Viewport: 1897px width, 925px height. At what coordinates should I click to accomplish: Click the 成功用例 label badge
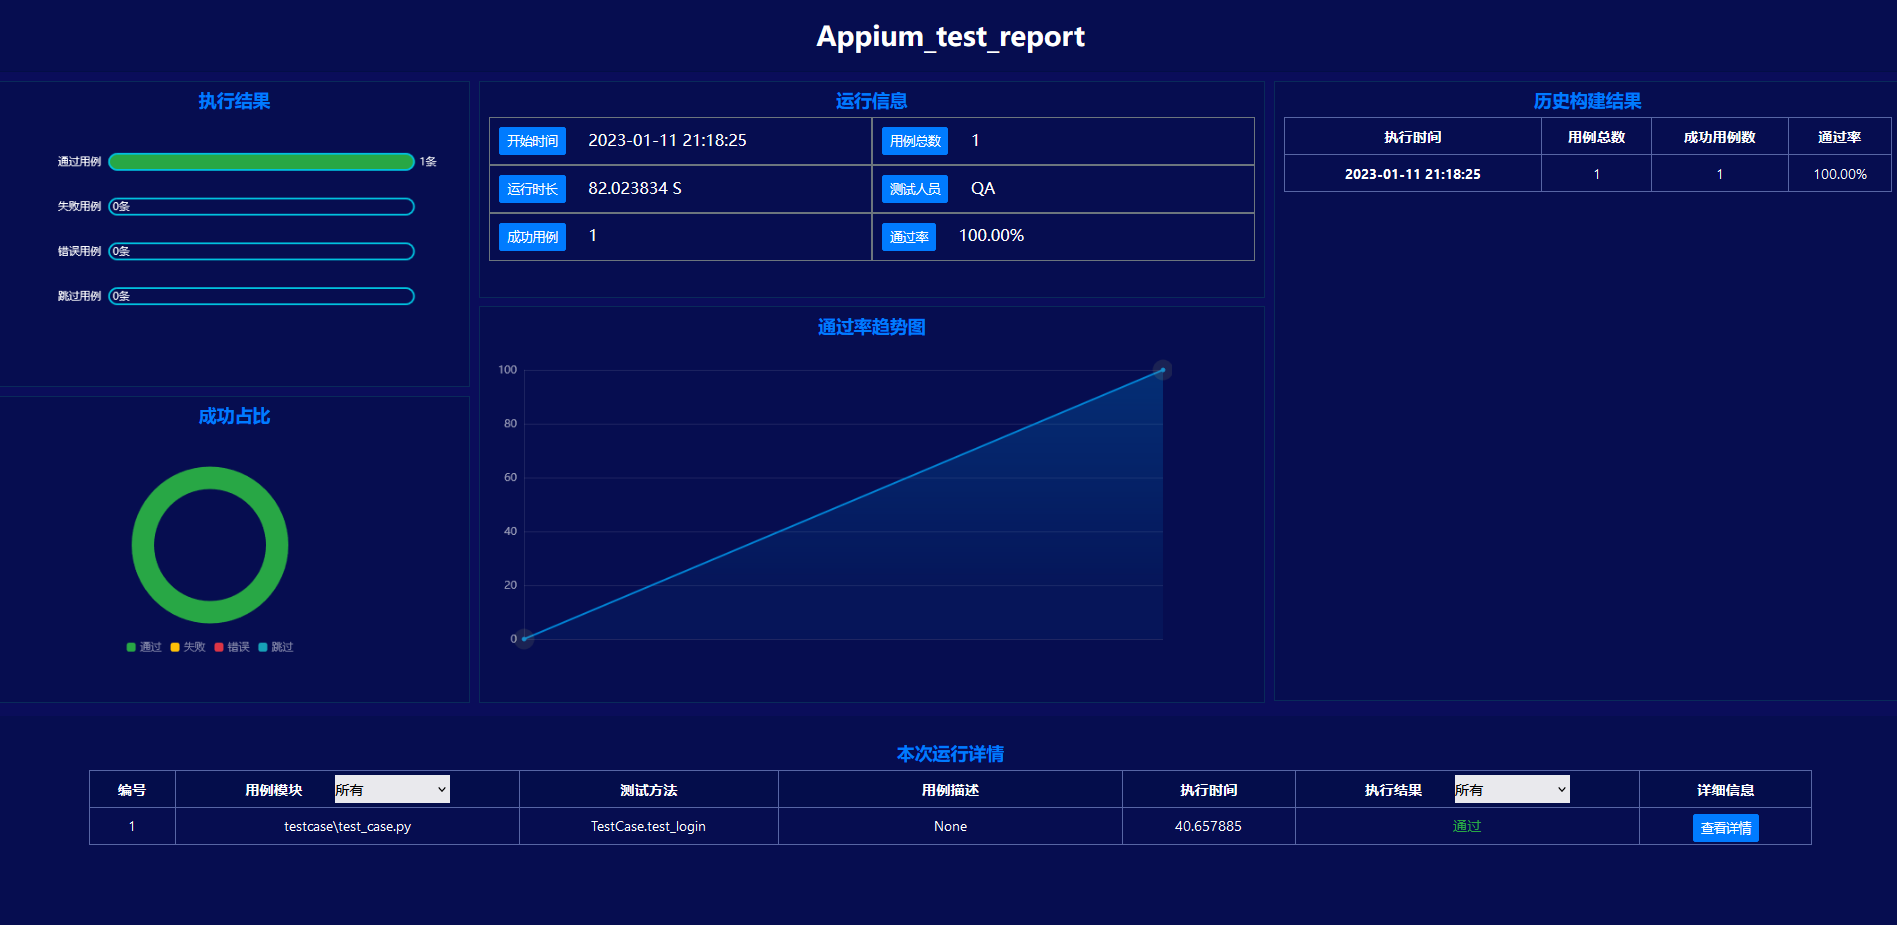tap(532, 237)
